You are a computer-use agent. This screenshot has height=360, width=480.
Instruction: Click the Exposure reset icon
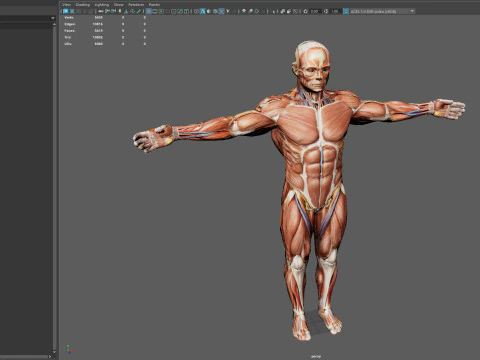coord(305,11)
